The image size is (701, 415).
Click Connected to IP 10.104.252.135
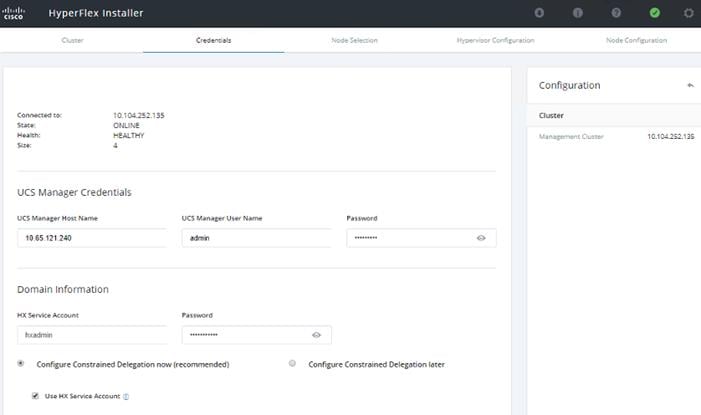pyautogui.click(x=139, y=115)
